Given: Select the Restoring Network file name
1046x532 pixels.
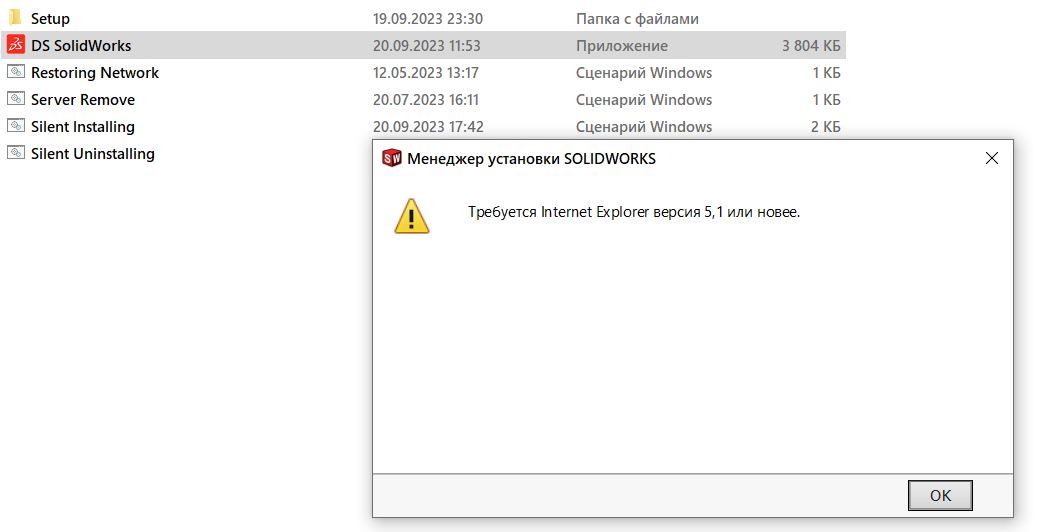Looking at the screenshot, I should pos(95,72).
